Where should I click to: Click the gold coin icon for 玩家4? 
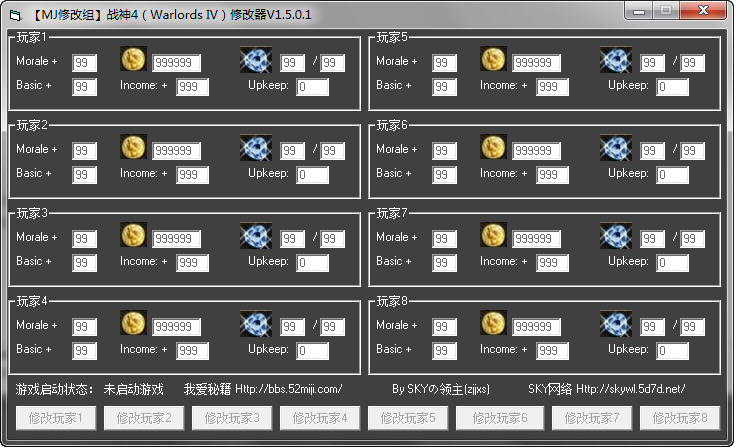point(133,323)
